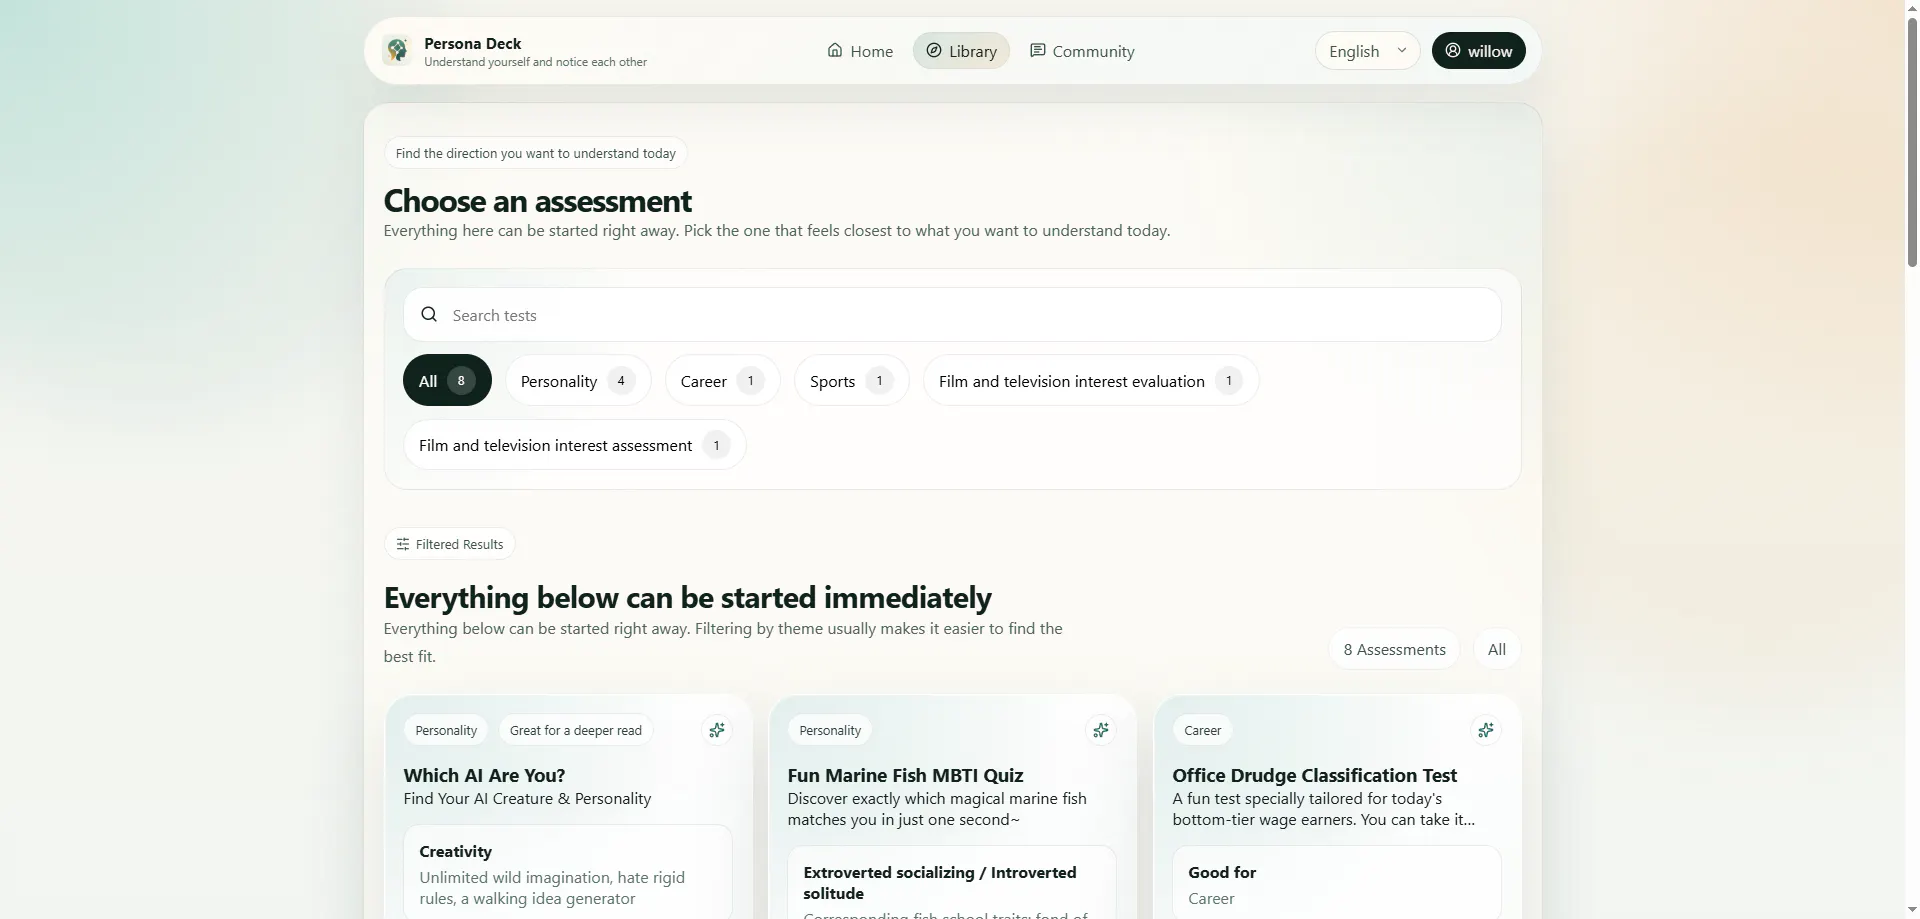
Task: Click the scrollbar down arrow
Action: [1912, 910]
